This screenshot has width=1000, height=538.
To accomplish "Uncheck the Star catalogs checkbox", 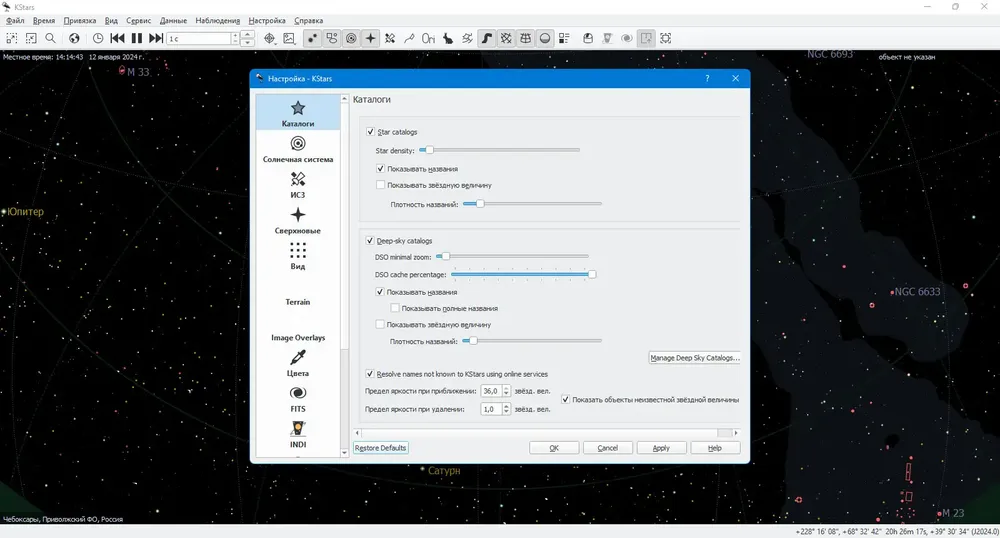I will pos(371,132).
